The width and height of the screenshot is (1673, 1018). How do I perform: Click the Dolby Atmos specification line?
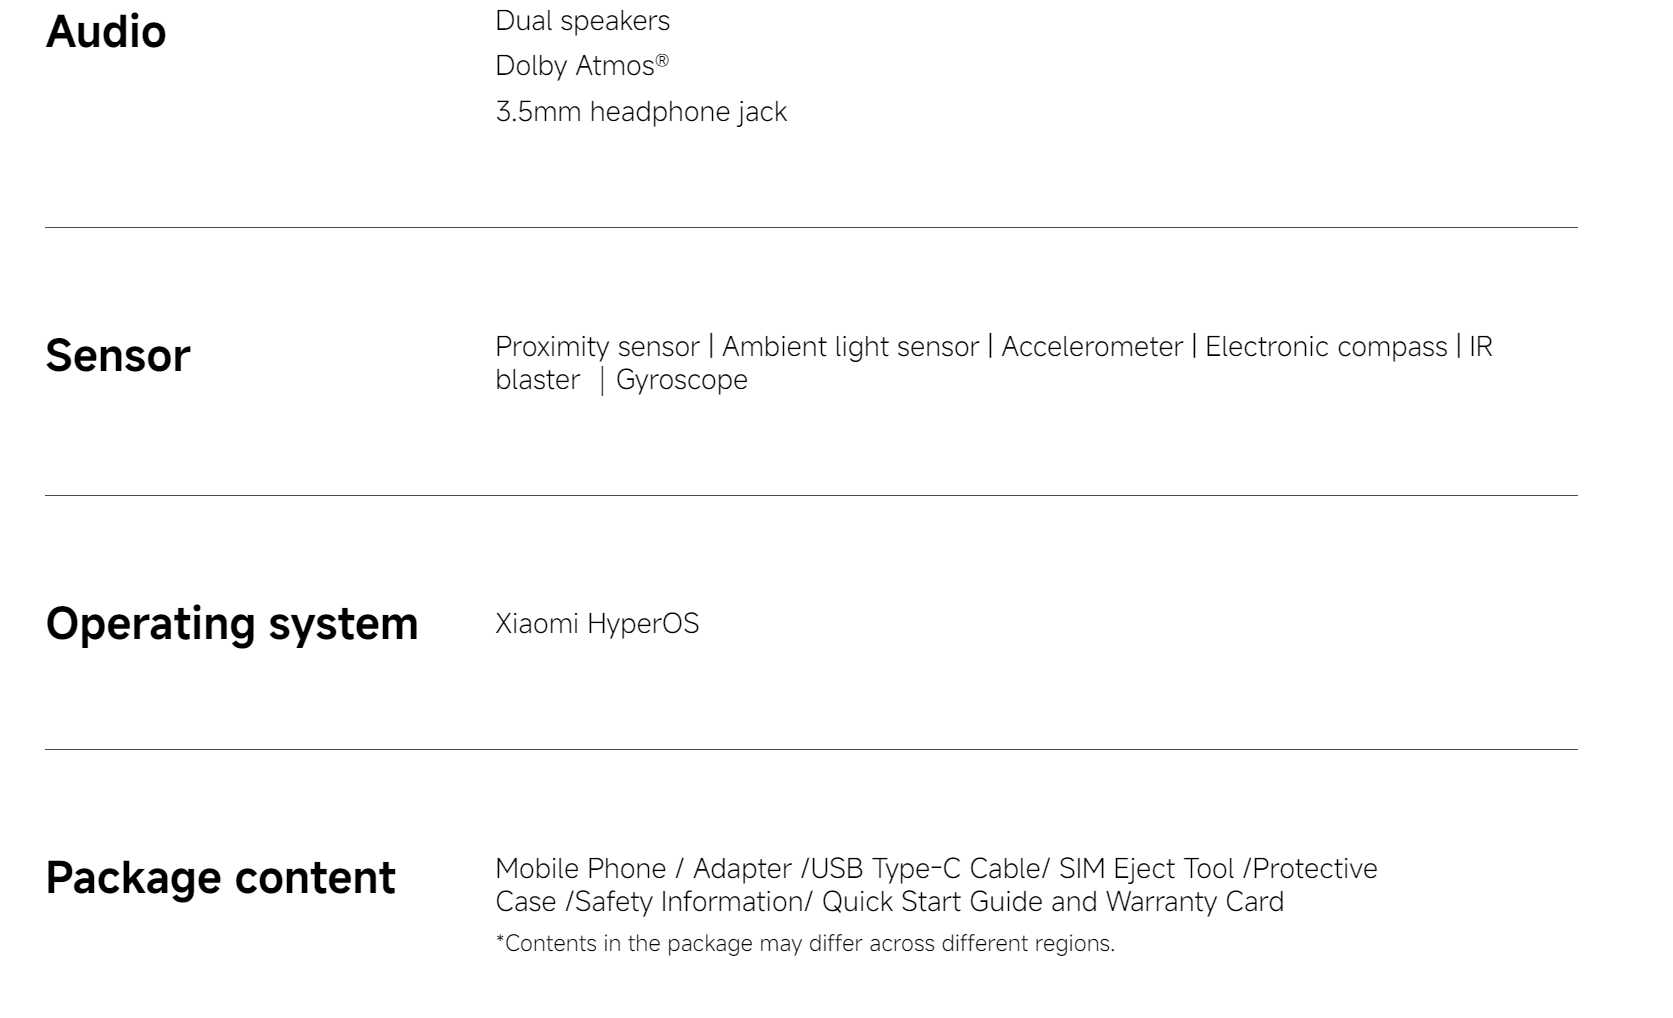[581, 66]
